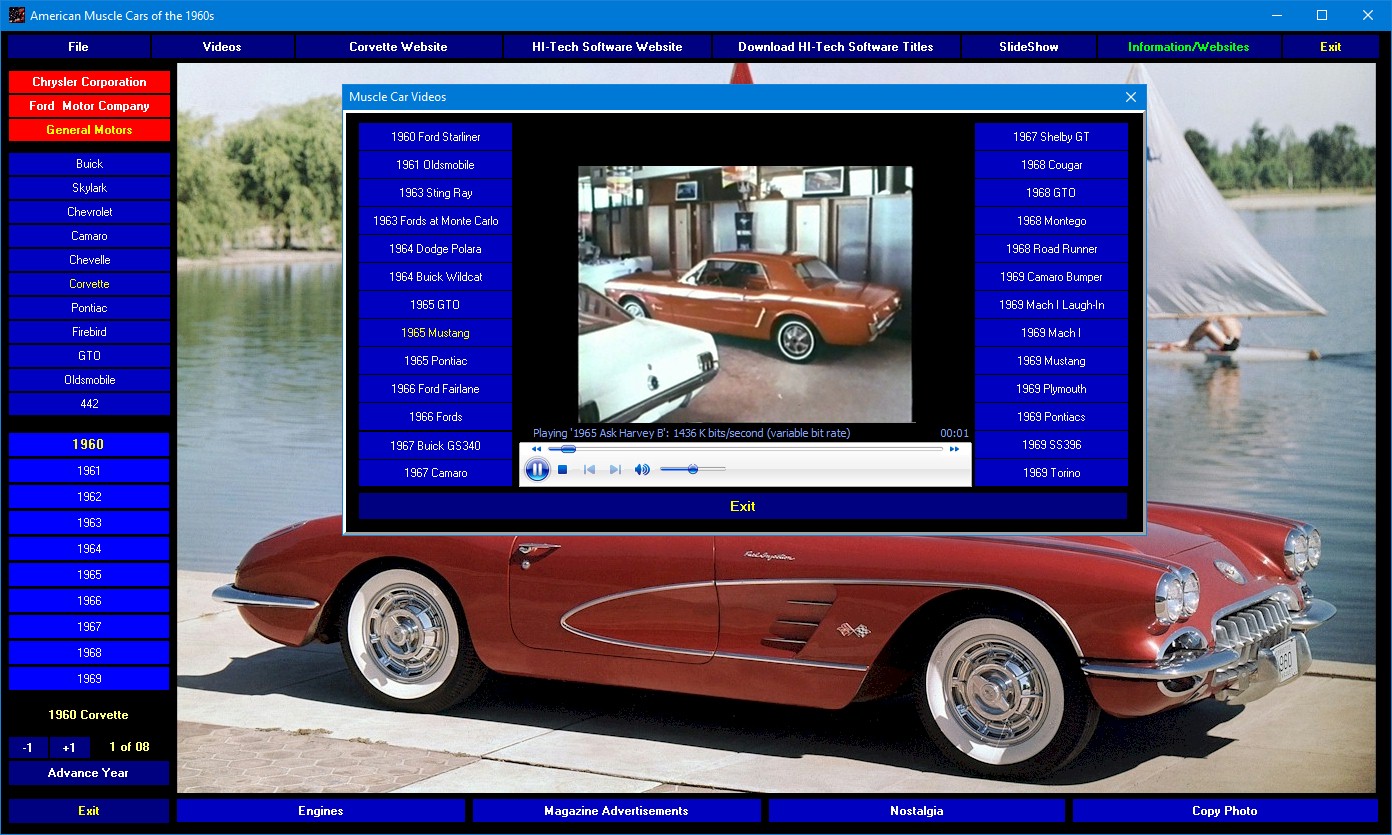
Task: Click Copy Photo button
Action: pos(1225,811)
